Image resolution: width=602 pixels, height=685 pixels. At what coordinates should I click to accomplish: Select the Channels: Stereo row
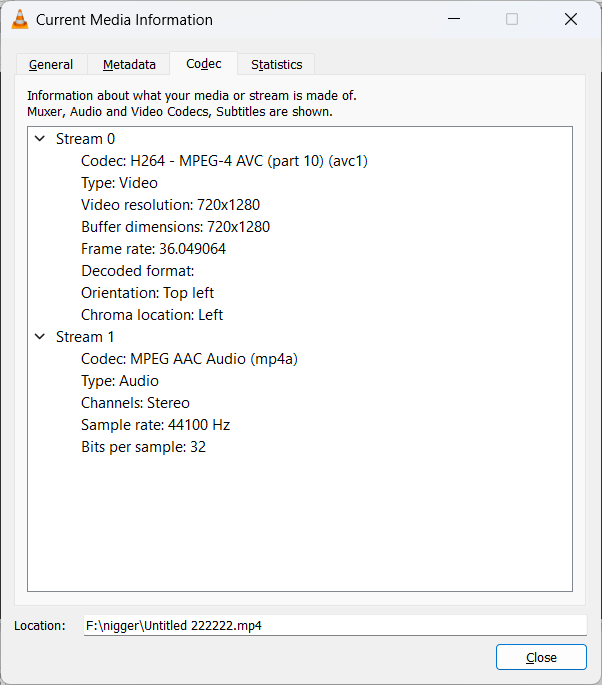[x=135, y=403]
